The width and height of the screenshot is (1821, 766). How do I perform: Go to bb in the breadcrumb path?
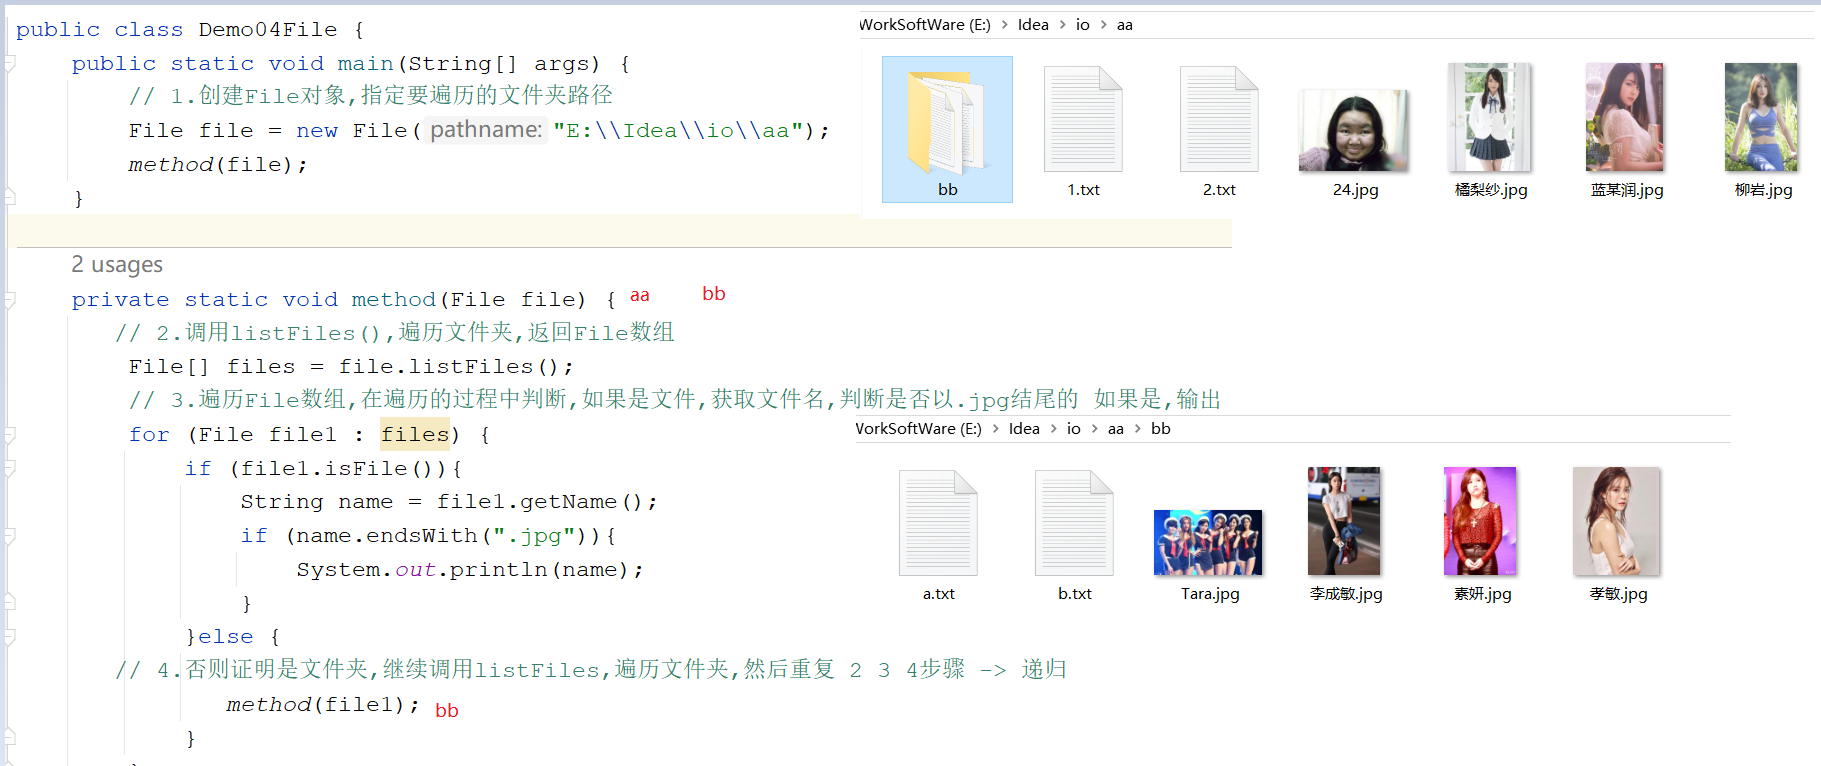click(x=1160, y=429)
